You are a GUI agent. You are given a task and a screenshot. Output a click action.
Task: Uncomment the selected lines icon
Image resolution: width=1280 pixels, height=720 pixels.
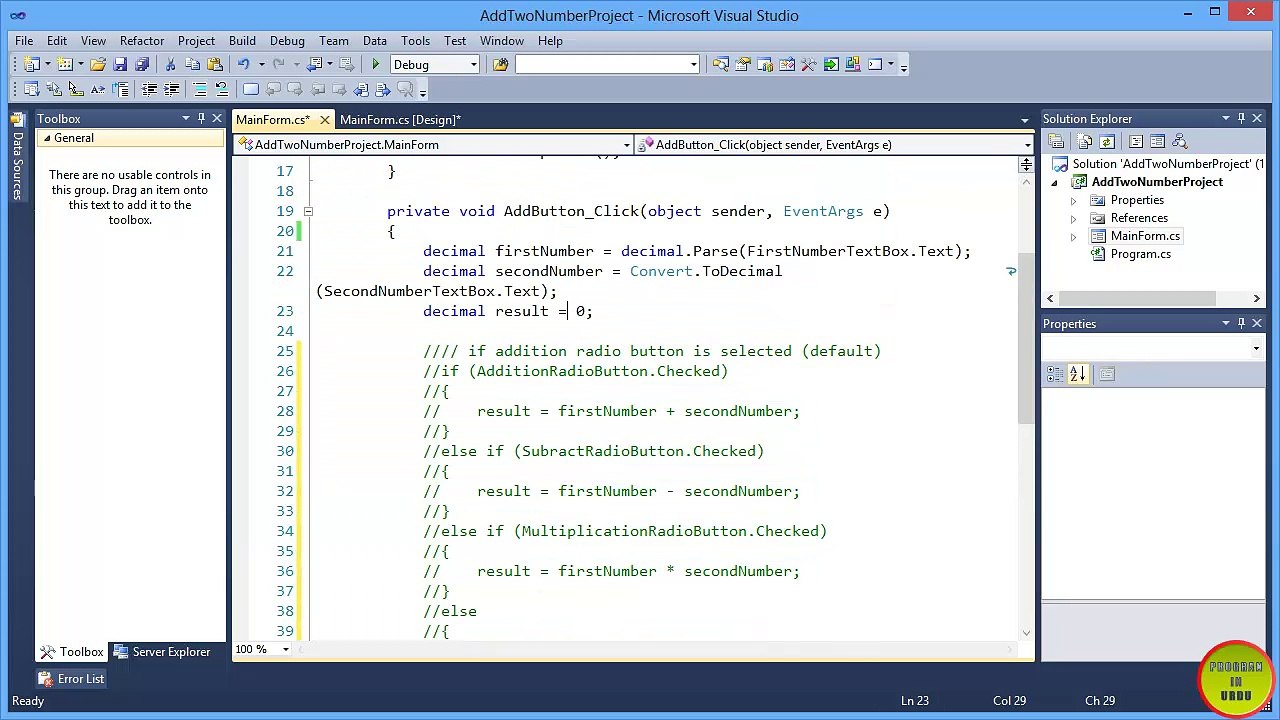(222, 89)
